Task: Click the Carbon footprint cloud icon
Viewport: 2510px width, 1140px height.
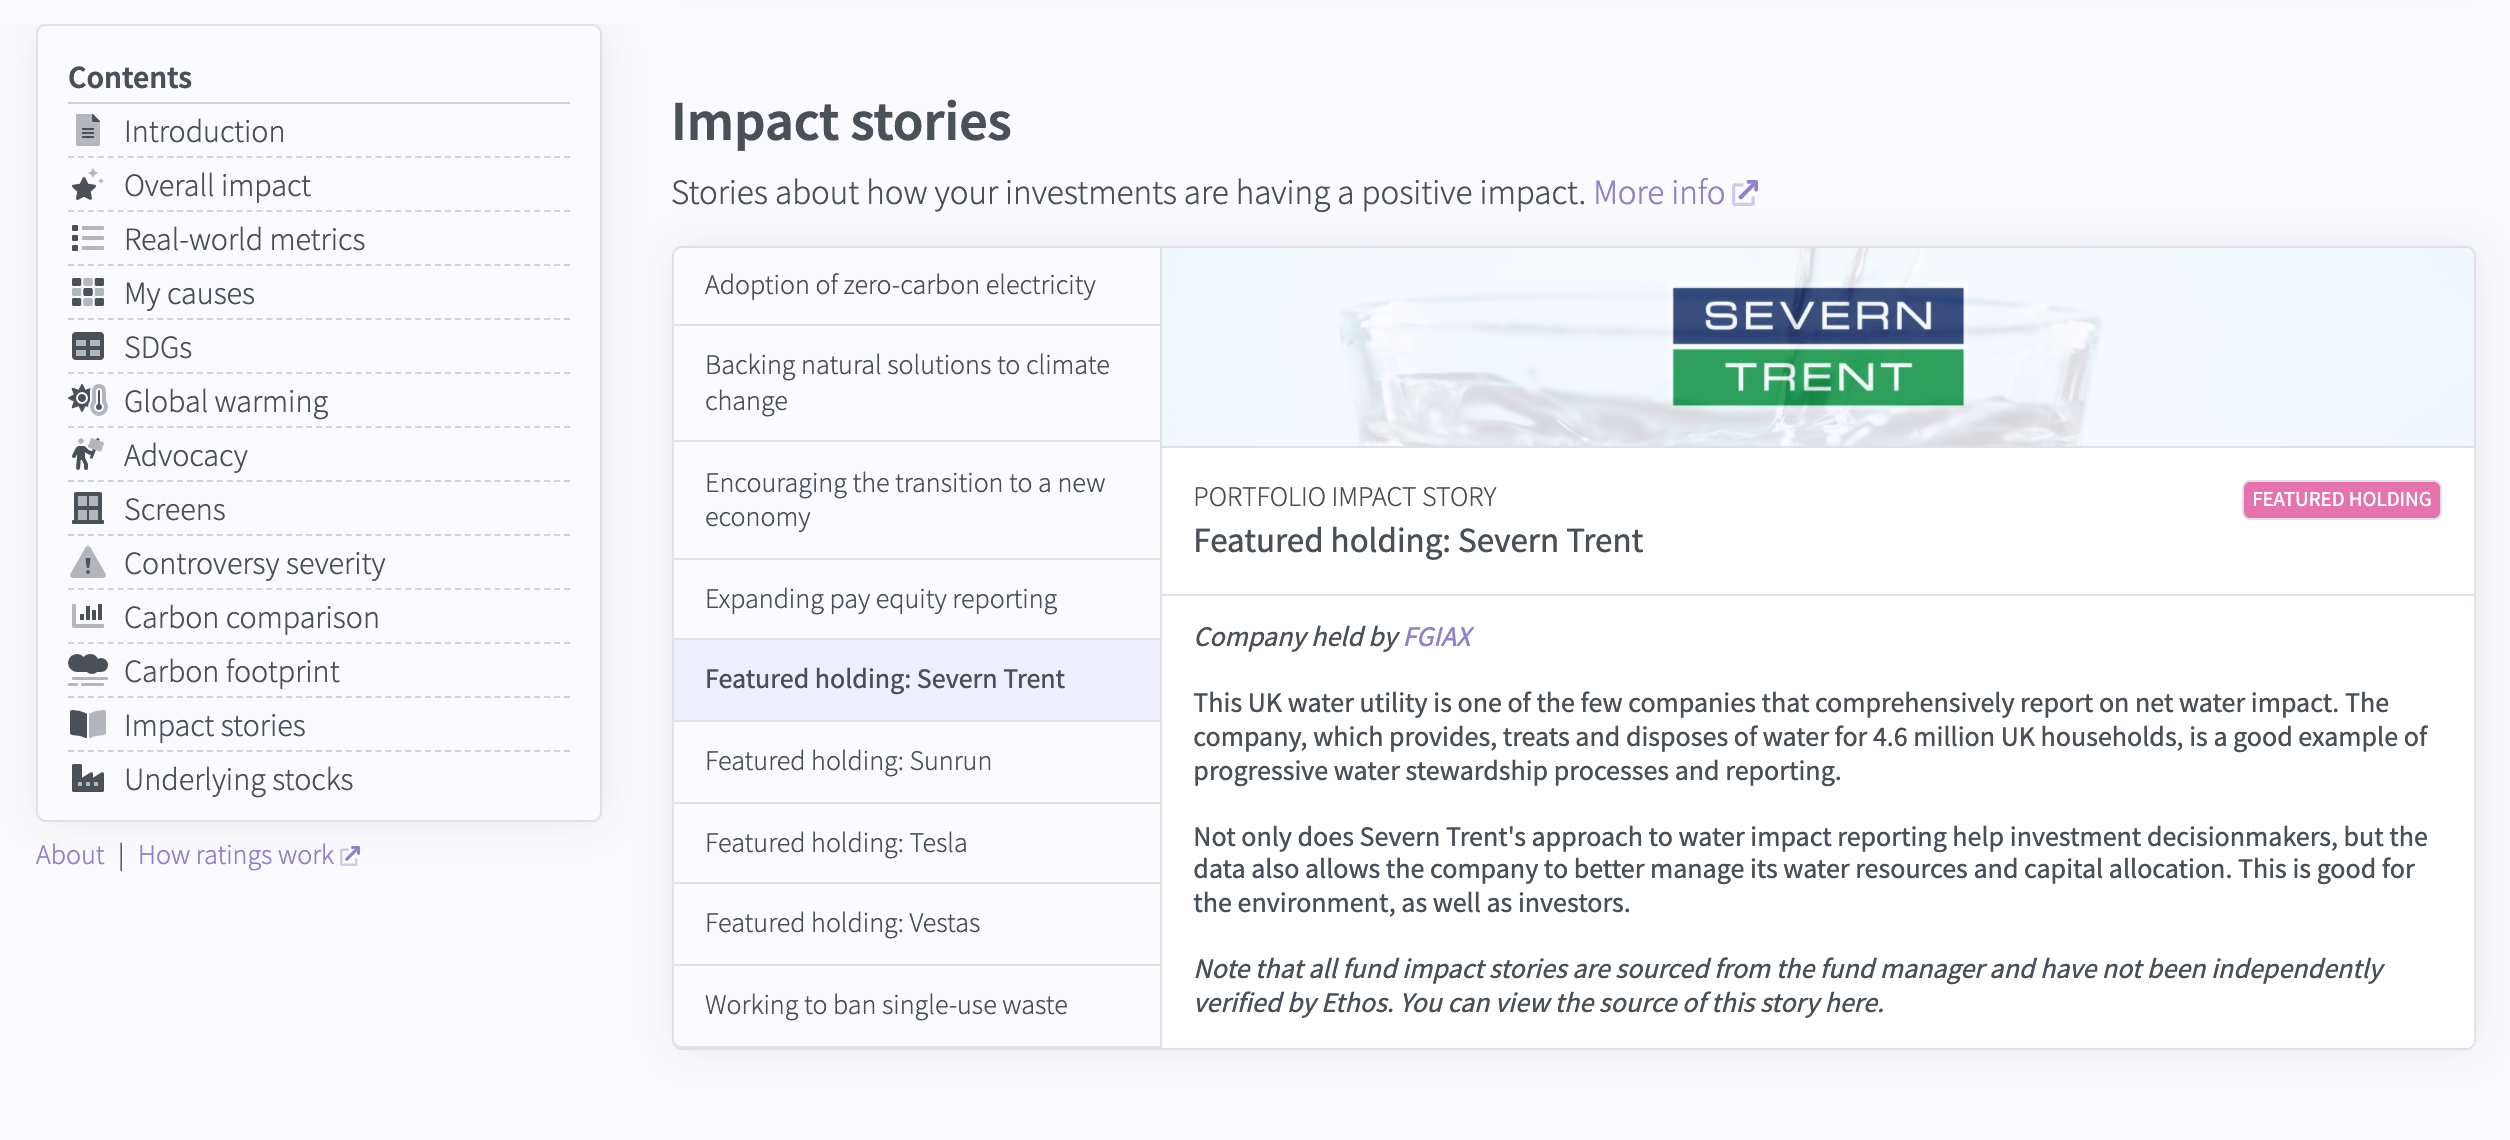Action: 88,670
